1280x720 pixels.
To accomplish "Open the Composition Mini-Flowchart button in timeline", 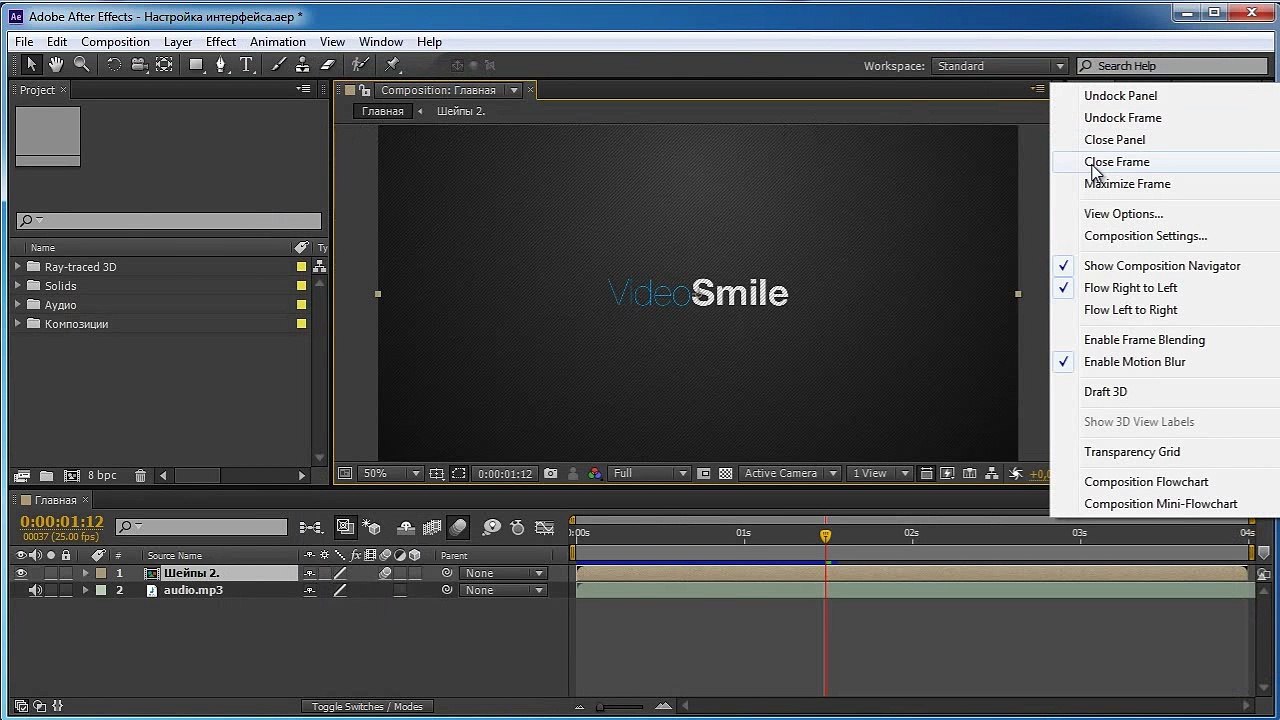I will pos(311,527).
